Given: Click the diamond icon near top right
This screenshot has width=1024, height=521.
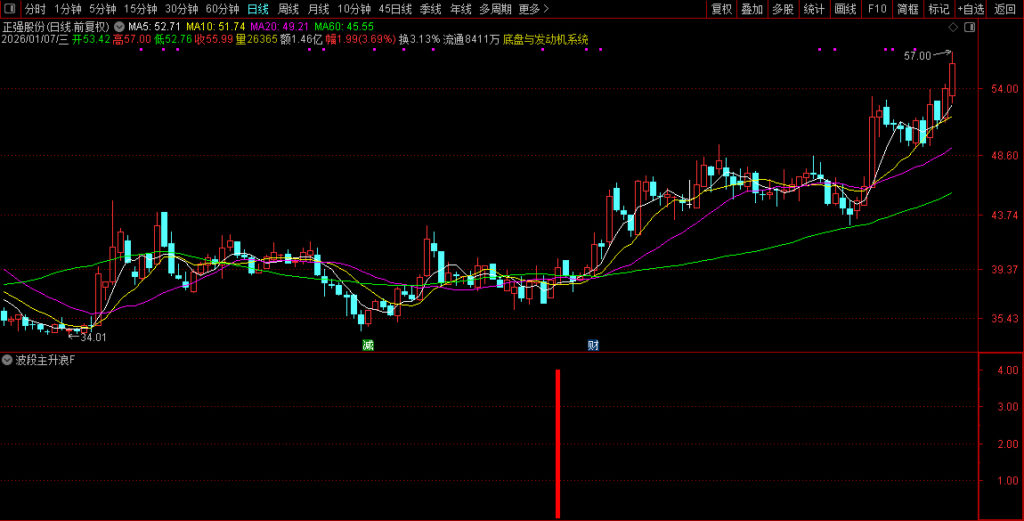Looking at the screenshot, I should [x=952, y=26].
